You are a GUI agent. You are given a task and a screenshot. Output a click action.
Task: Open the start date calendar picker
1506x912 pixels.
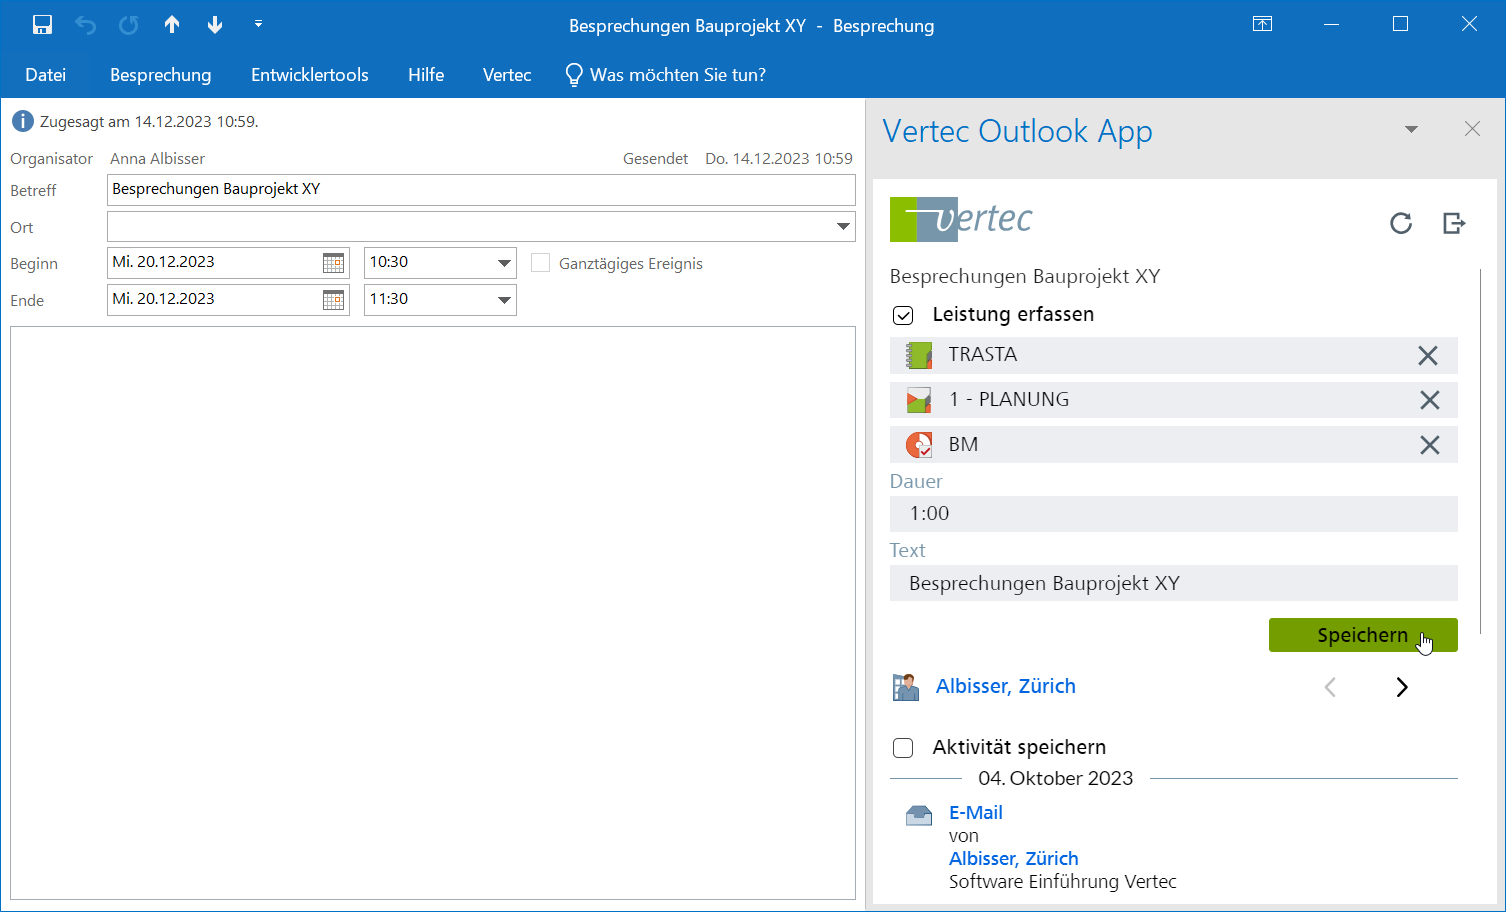tap(333, 263)
